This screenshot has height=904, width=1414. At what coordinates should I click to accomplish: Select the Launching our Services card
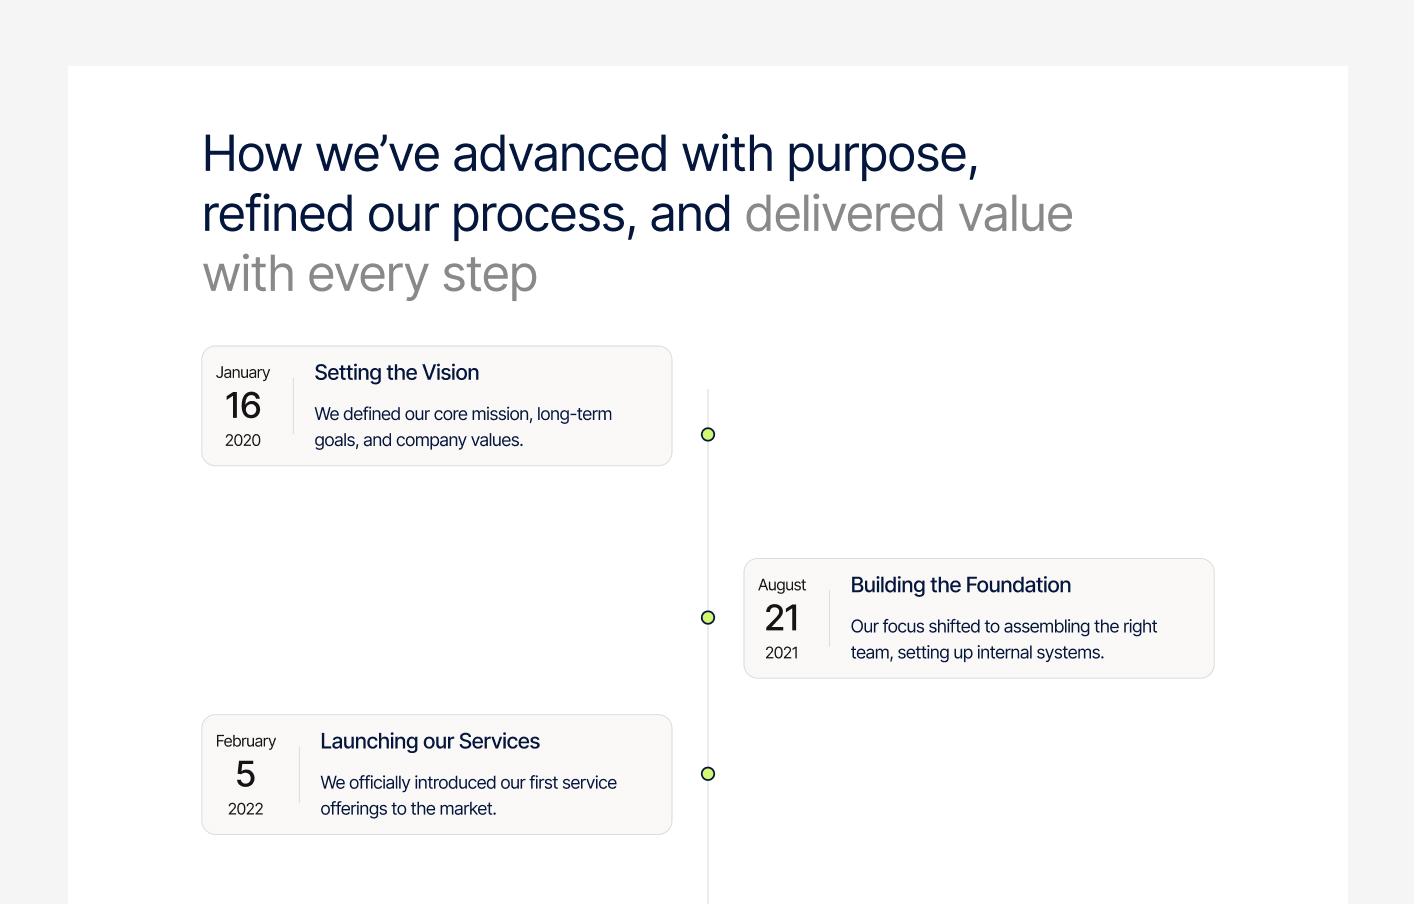point(437,774)
